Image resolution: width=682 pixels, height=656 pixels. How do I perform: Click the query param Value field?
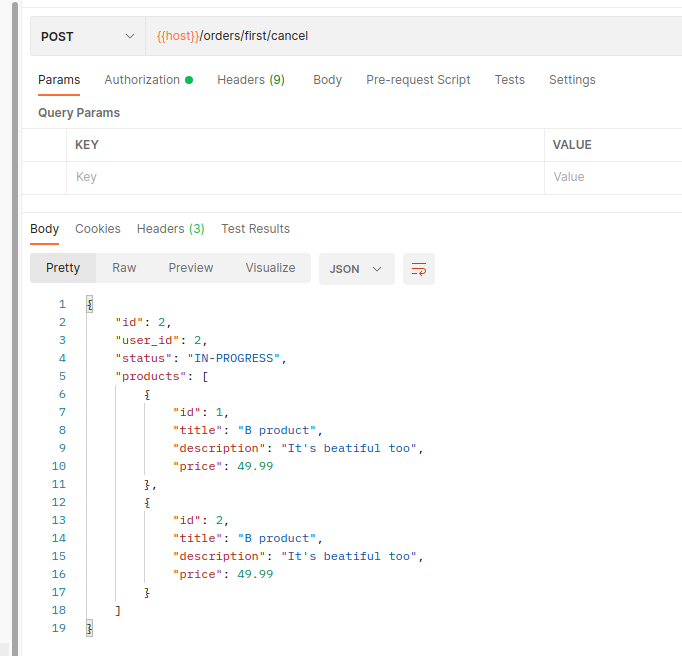point(613,177)
